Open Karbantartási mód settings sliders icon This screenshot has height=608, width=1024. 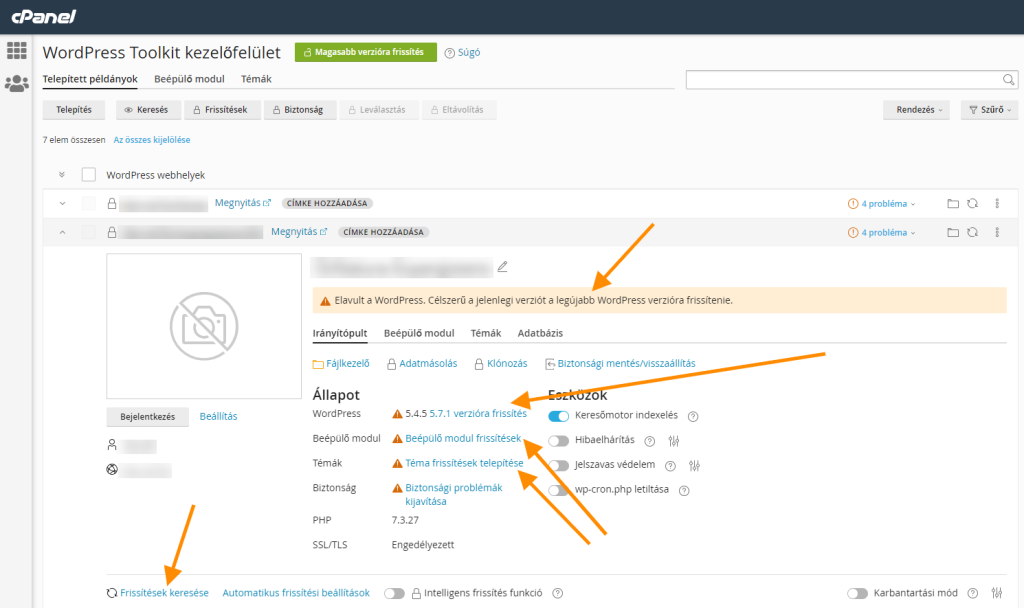pos(997,593)
